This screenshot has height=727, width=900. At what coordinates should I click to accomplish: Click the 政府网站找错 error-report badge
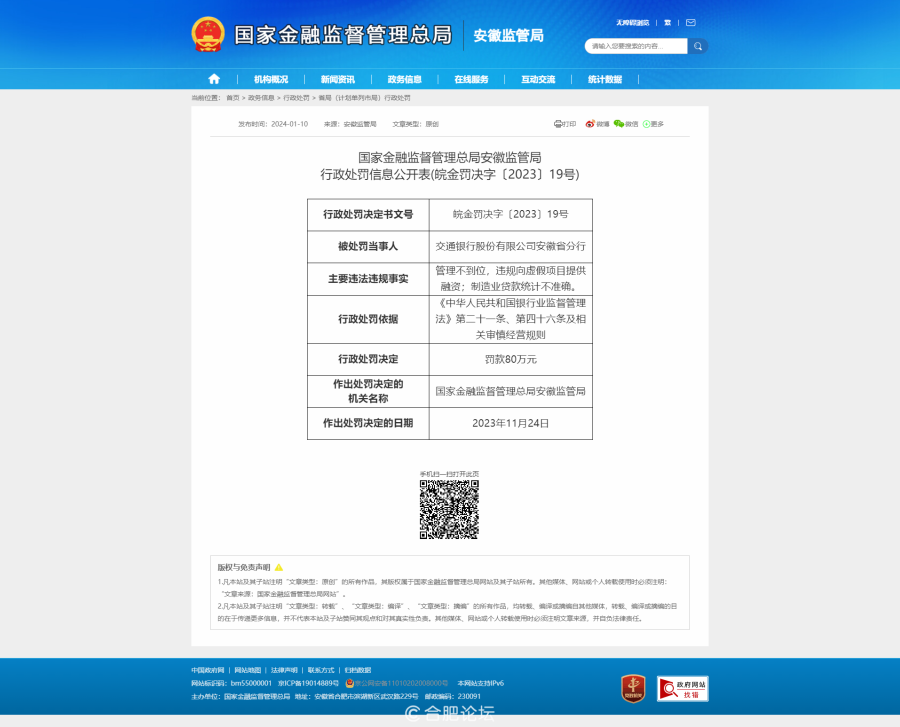[683, 688]
